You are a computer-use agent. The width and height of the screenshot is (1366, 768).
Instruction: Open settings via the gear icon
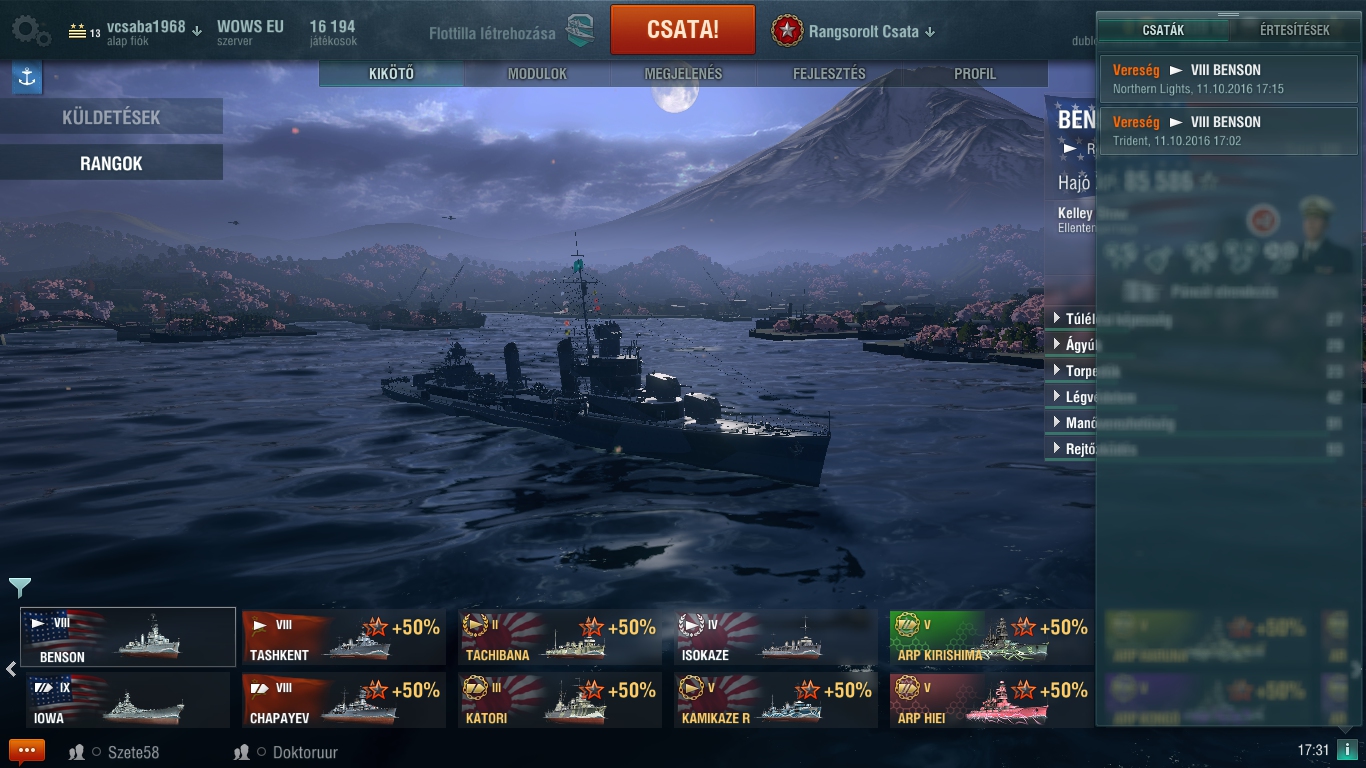(x=30, y=32)
